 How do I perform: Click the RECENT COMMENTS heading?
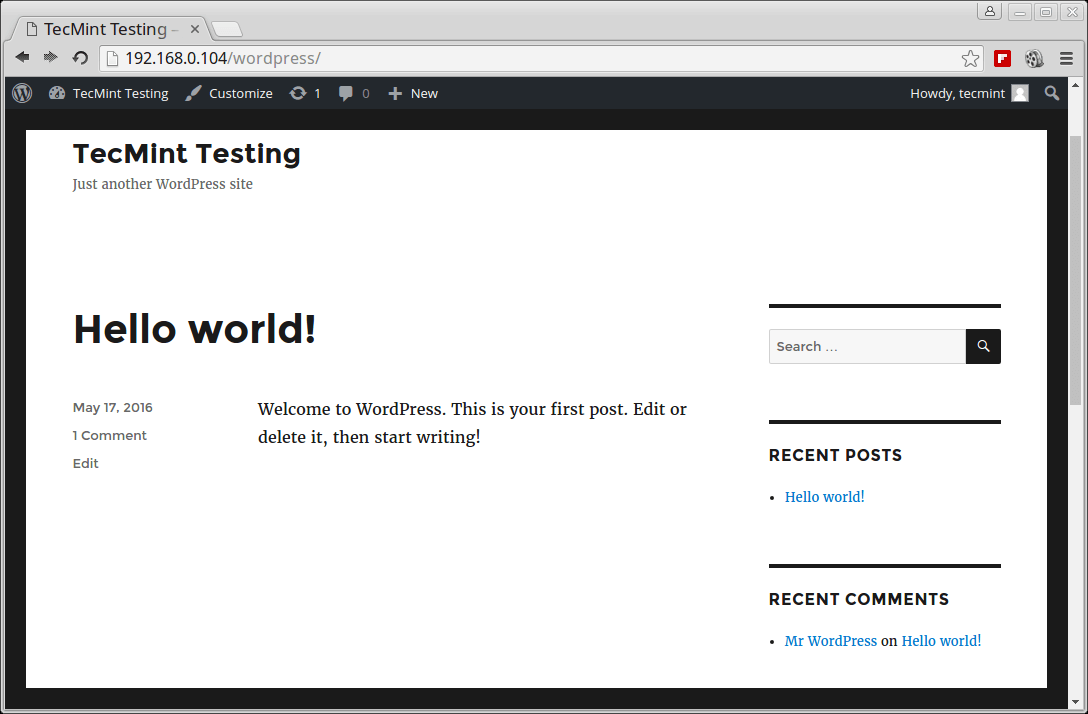(859, 599)
